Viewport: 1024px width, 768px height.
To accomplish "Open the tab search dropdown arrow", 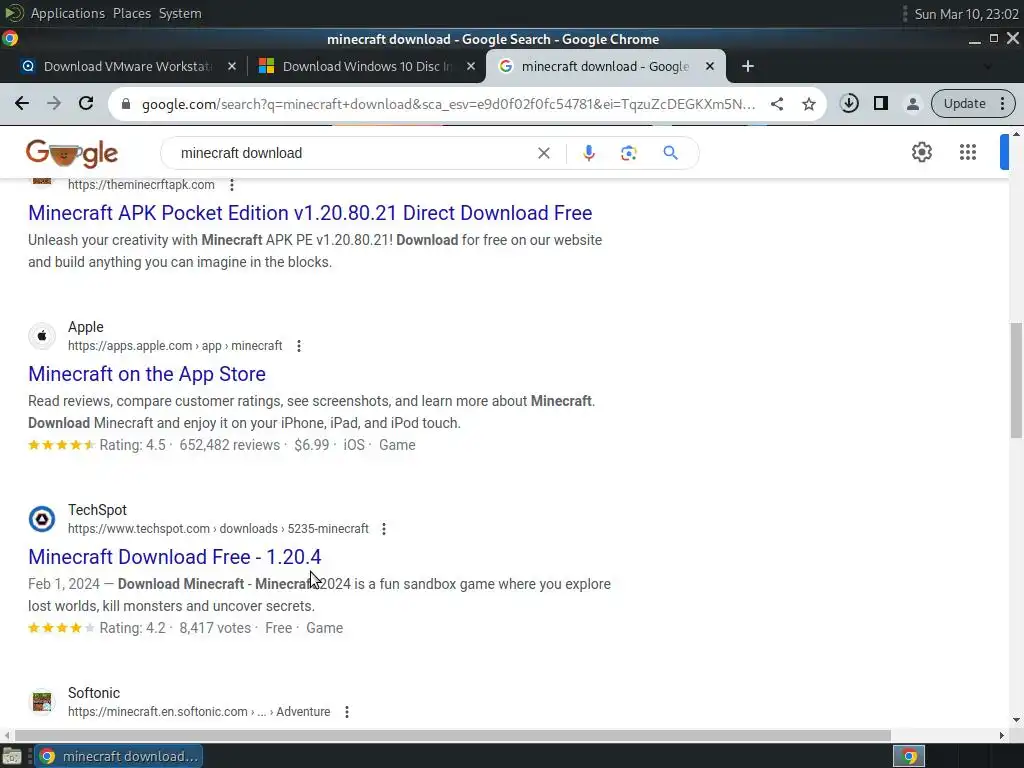I will pos(987,66).
